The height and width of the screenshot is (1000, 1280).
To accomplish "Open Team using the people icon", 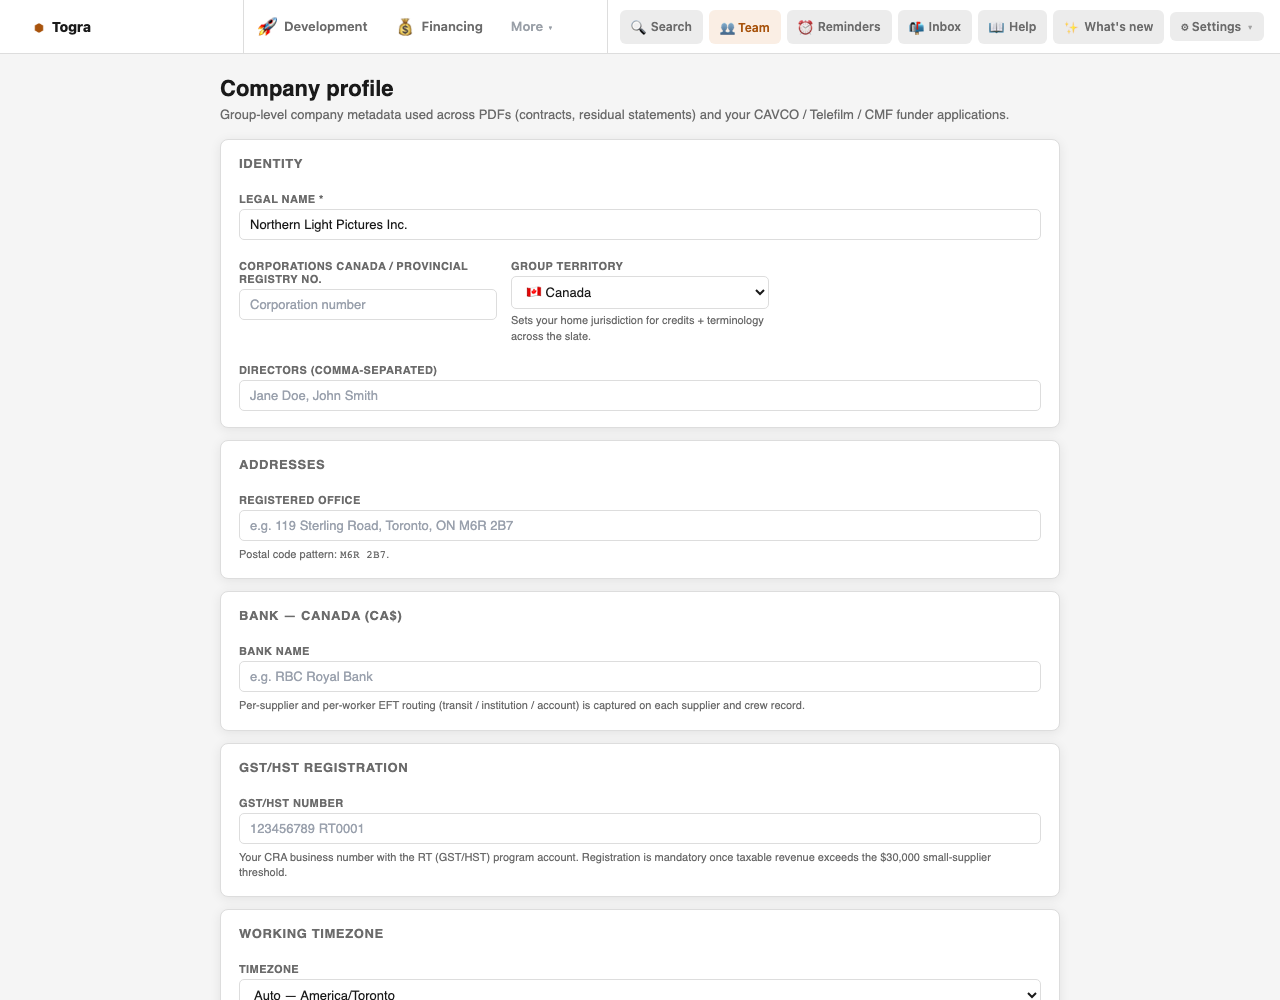I will click(x=727, y=28).
